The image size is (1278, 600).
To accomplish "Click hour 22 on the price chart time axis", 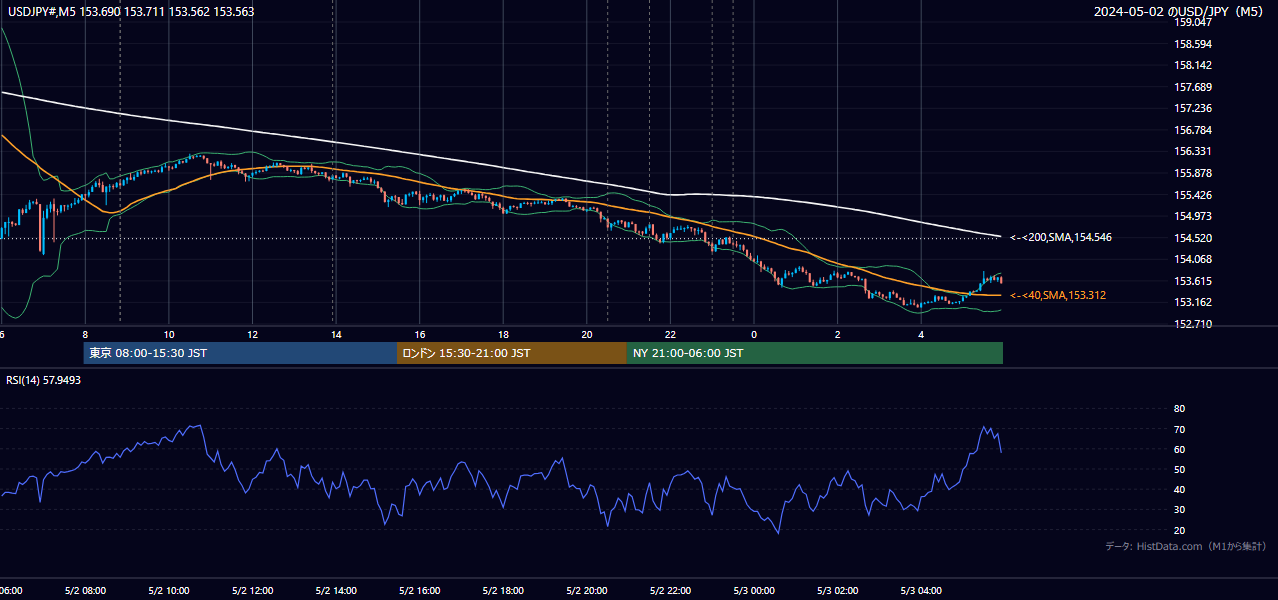I will [x=670, y=334].
